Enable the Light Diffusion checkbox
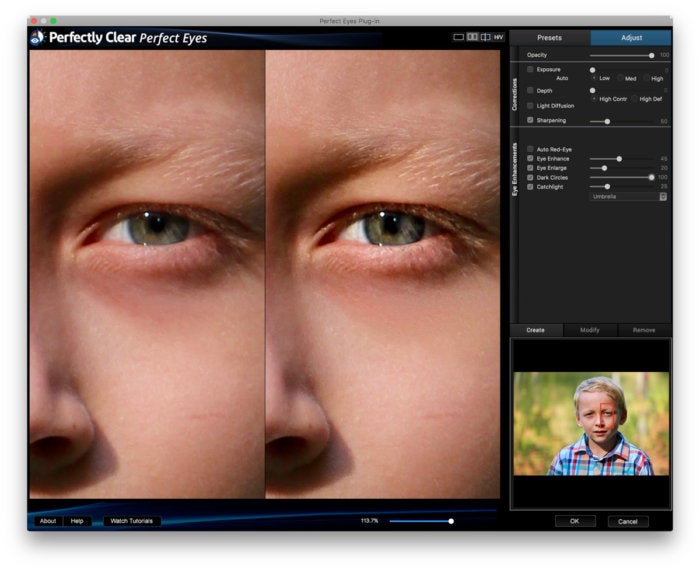 tap(530, 106)
